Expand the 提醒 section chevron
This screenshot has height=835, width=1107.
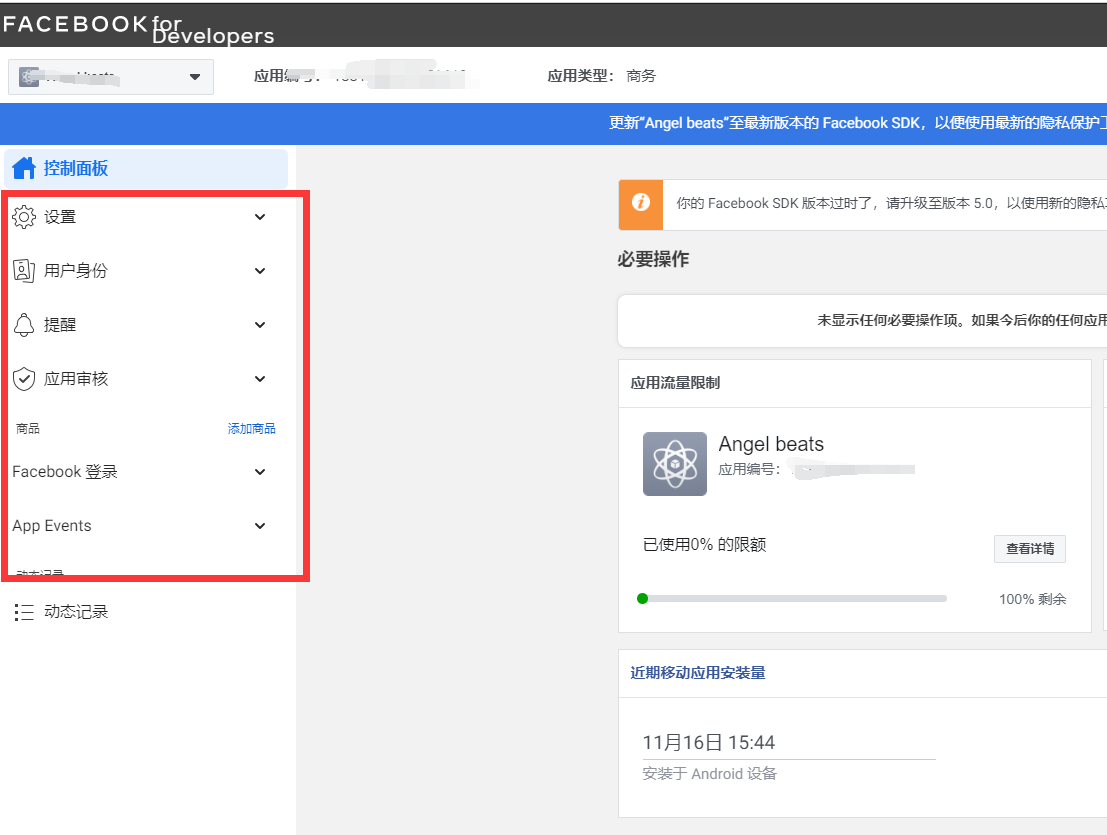coord(260,325)
